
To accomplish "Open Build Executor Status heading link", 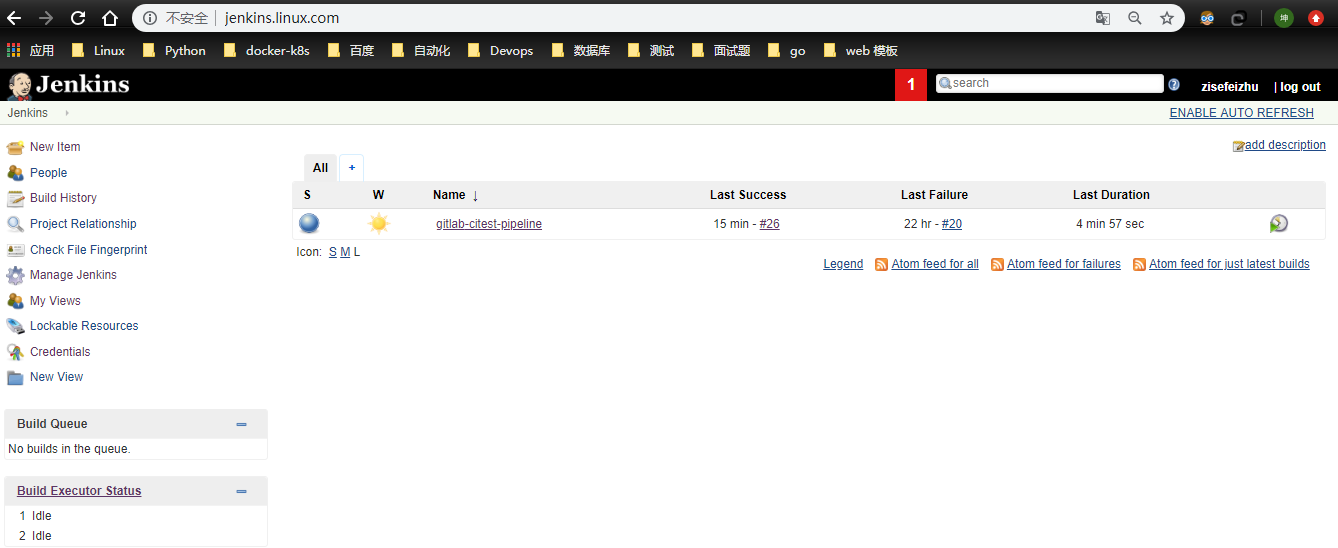I will point(79,491).
